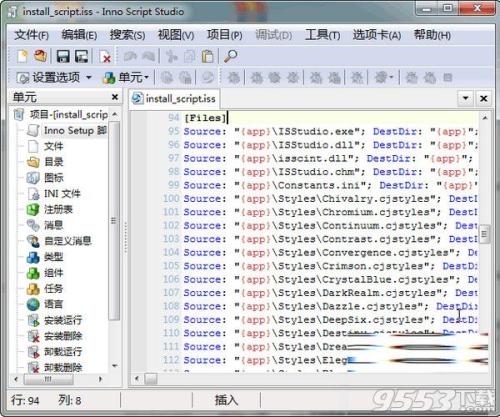
Task: Click the 单元 toolbar button
Action: (x=122, y=78)
